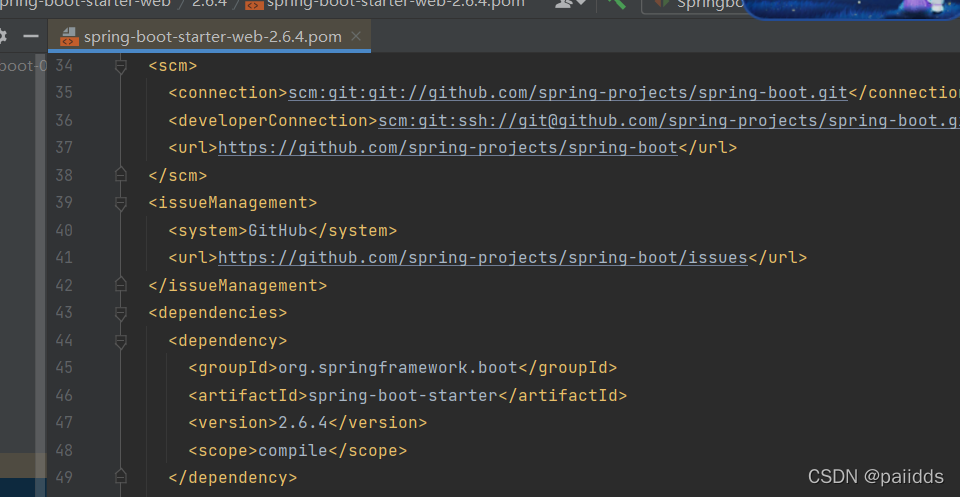Viewport: 960px width, 497px height.
Task: Click the spring-boot-starter-web-2.6.4.pom breadcrumb
Action: [x=384, y=3]
